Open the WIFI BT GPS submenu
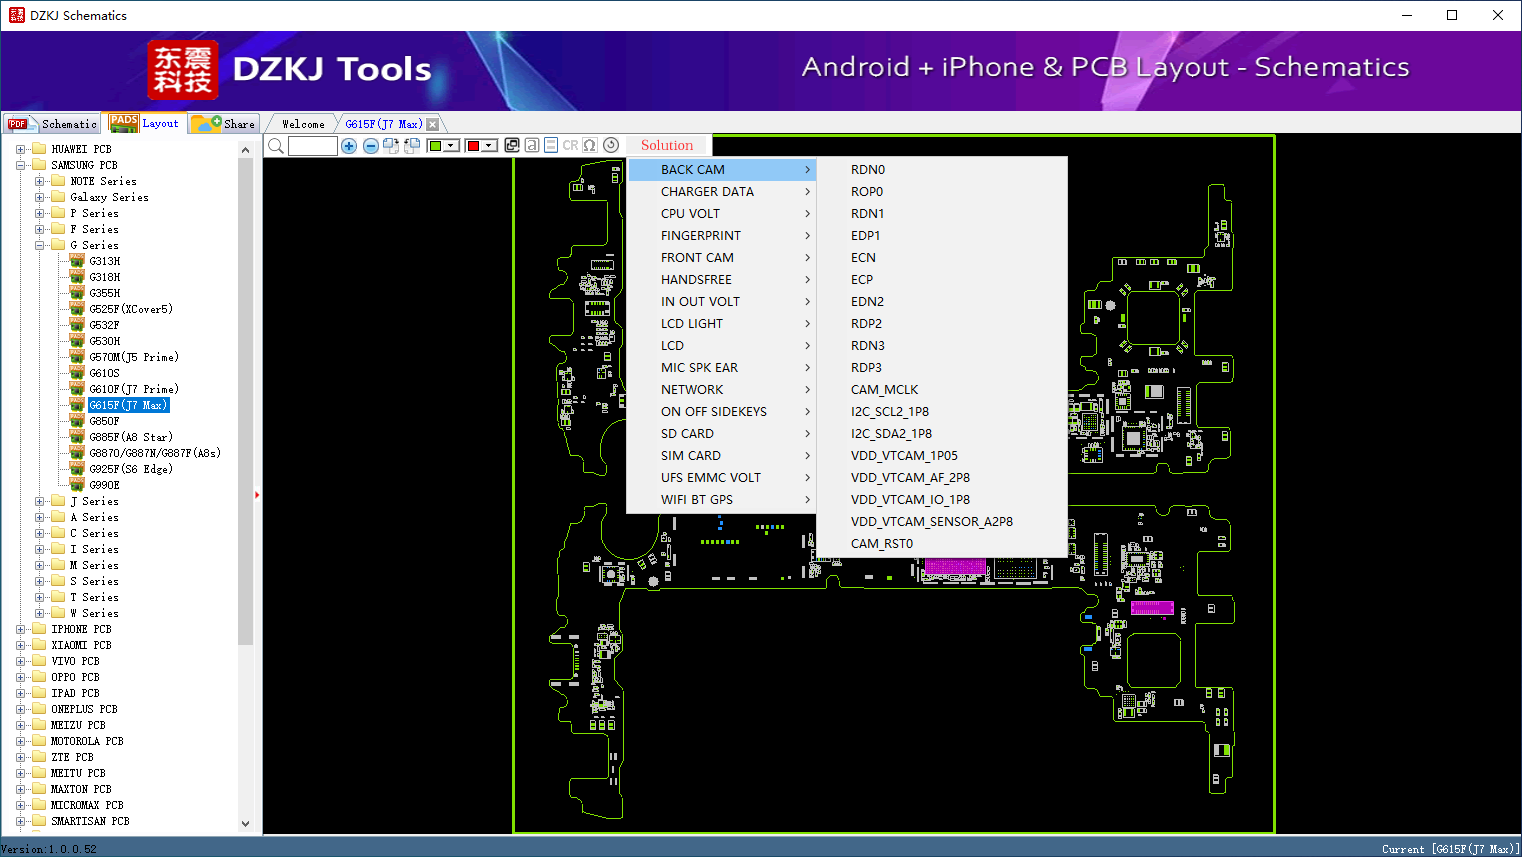Image resolution: width=1522 pixels, height=857 pixels. tap(722, 500)
